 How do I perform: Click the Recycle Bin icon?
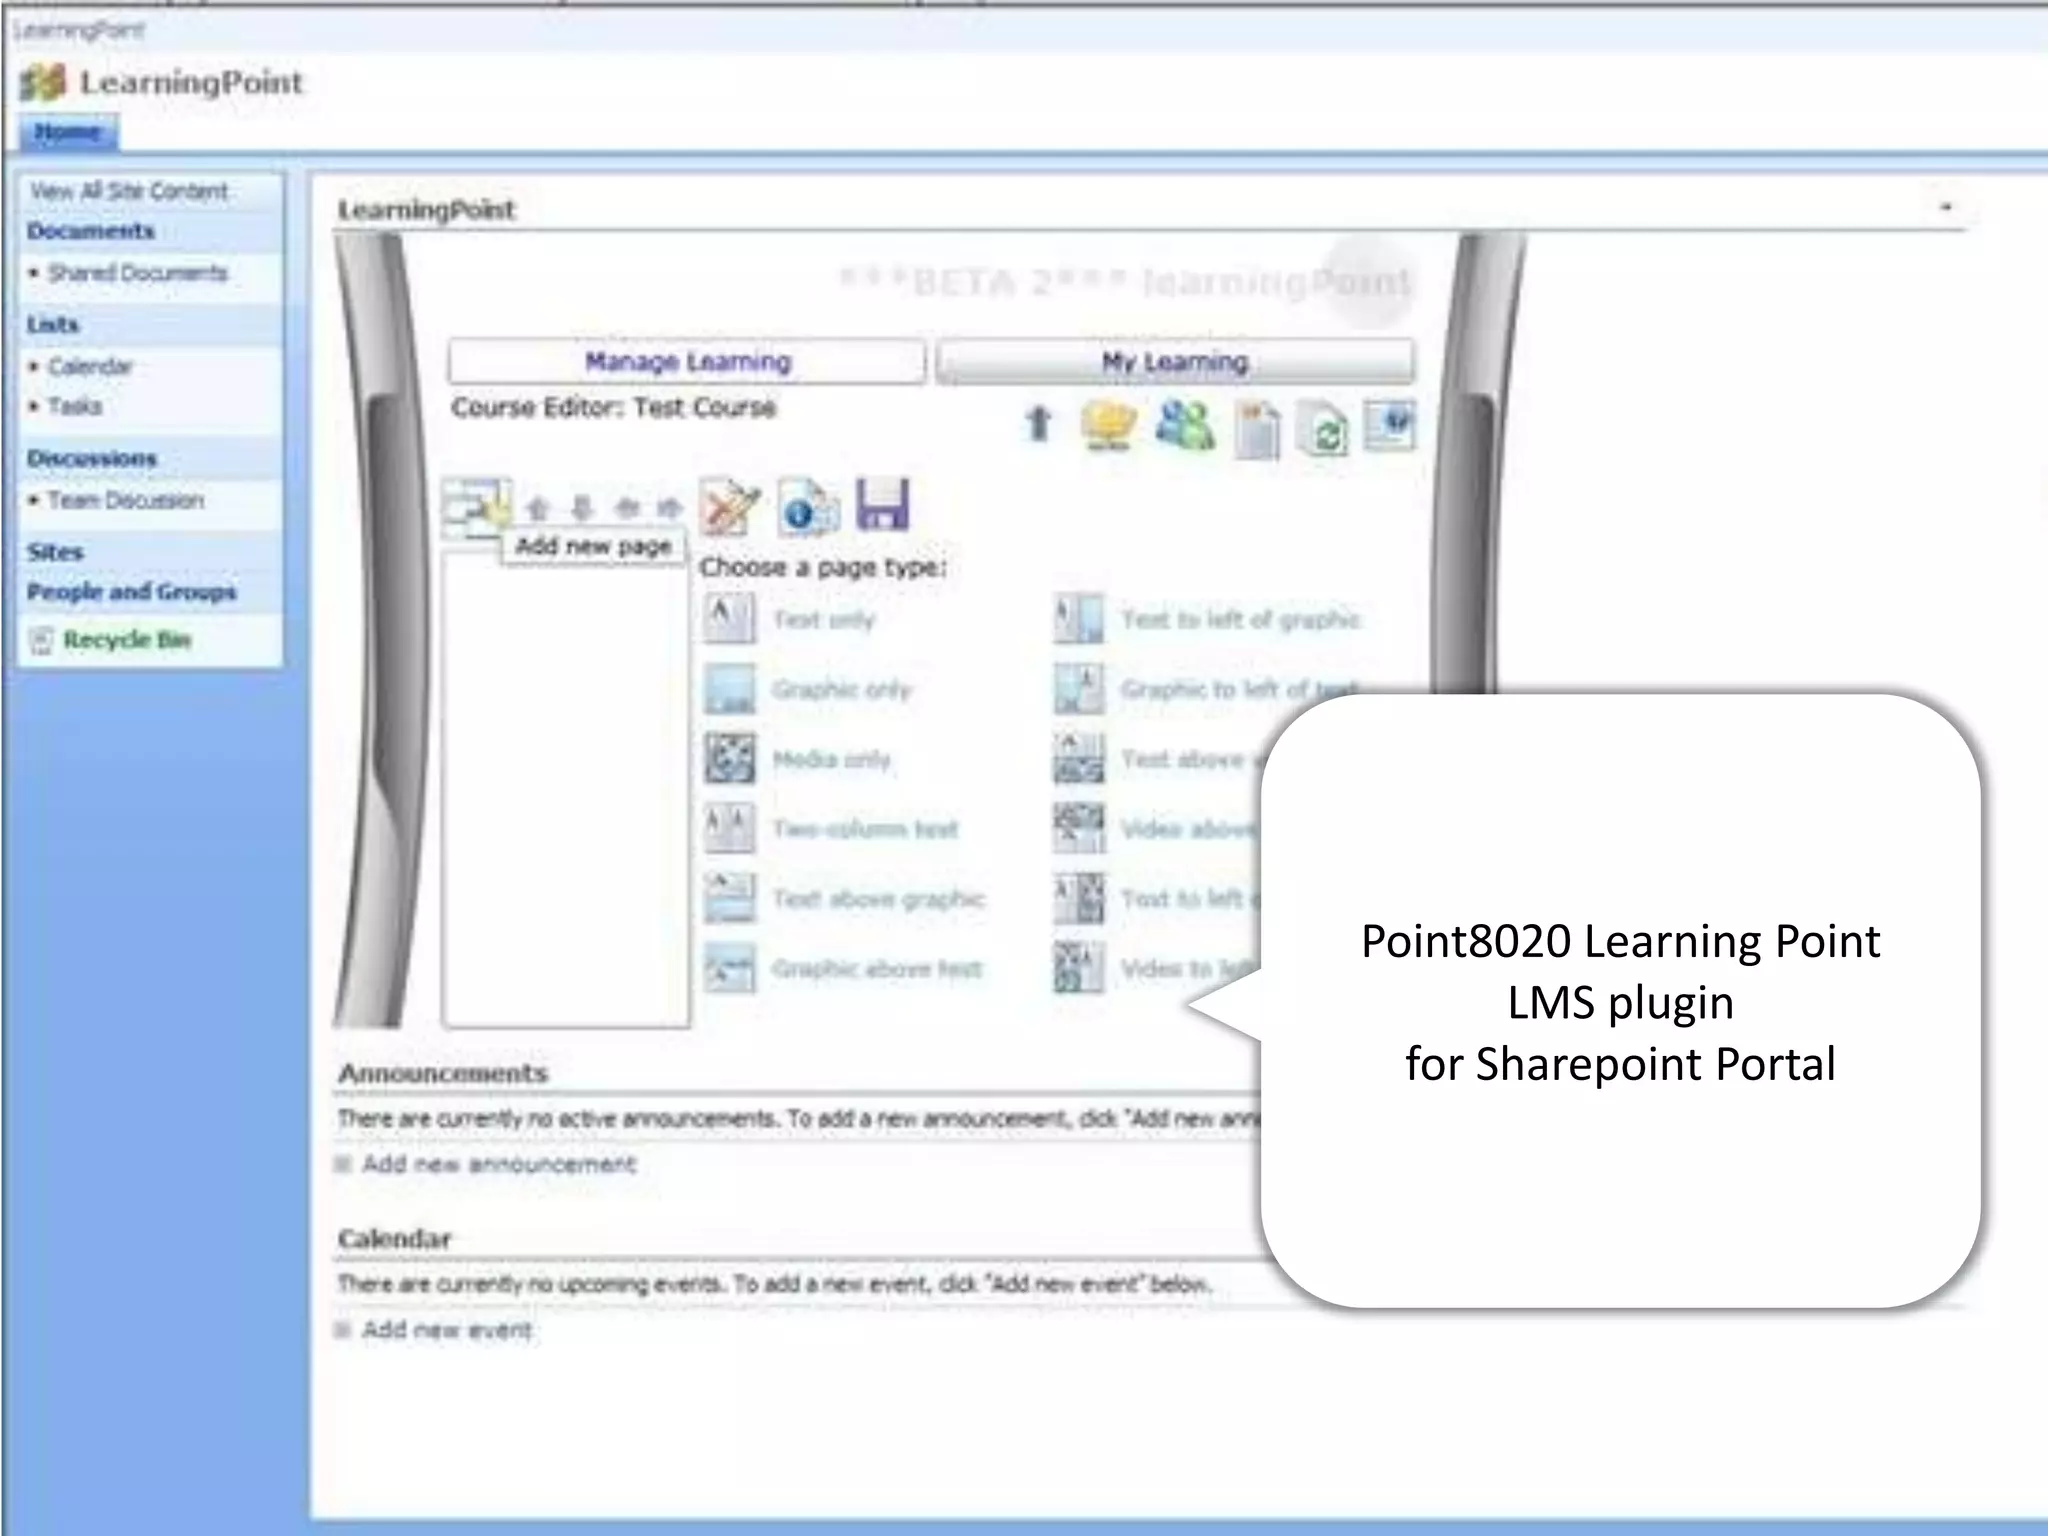[x=41, y=640]
